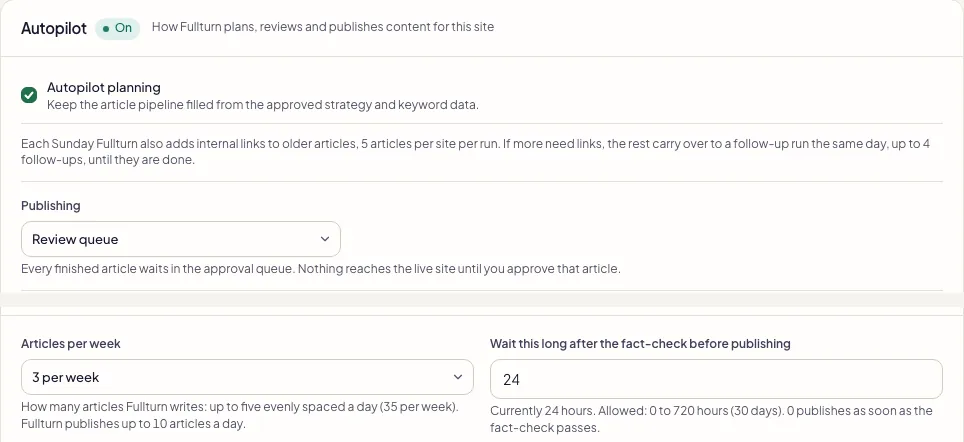This screenshot has height=442, width=964.
Task: Click the Autopilot heading
Action: click(54, 28)
